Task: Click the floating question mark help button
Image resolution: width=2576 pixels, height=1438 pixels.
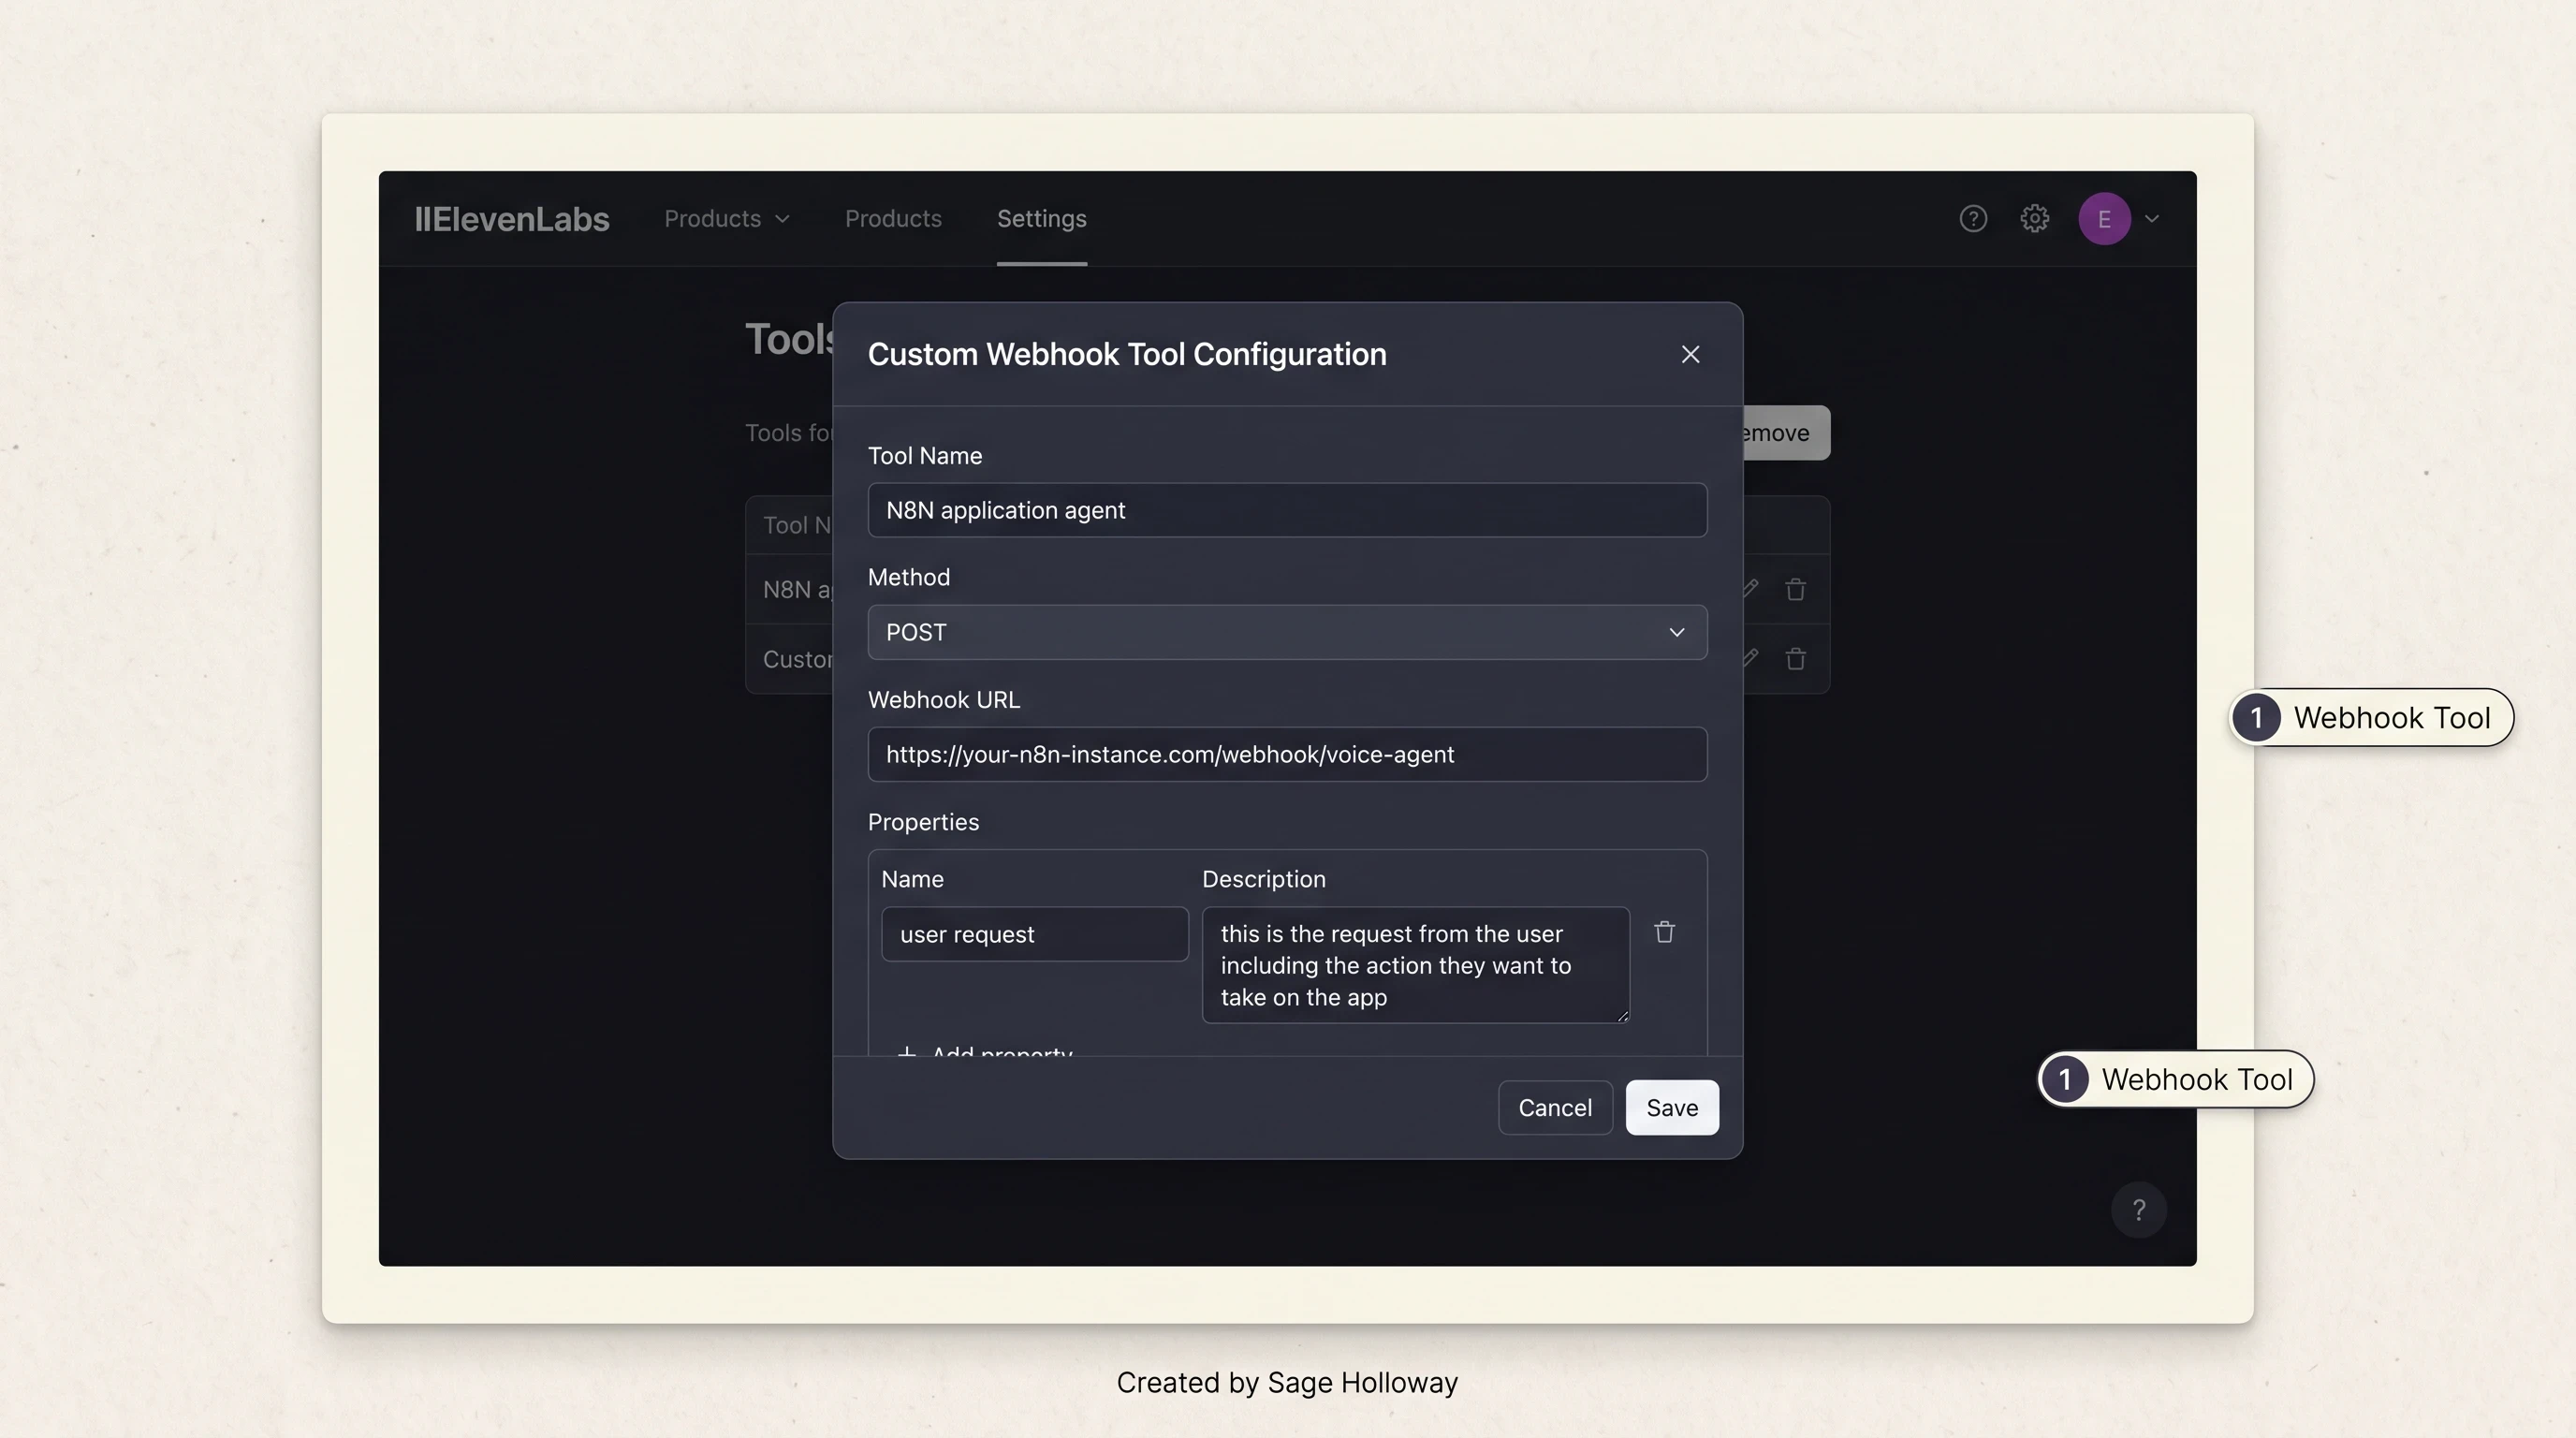Action: pos(2138,1210)
